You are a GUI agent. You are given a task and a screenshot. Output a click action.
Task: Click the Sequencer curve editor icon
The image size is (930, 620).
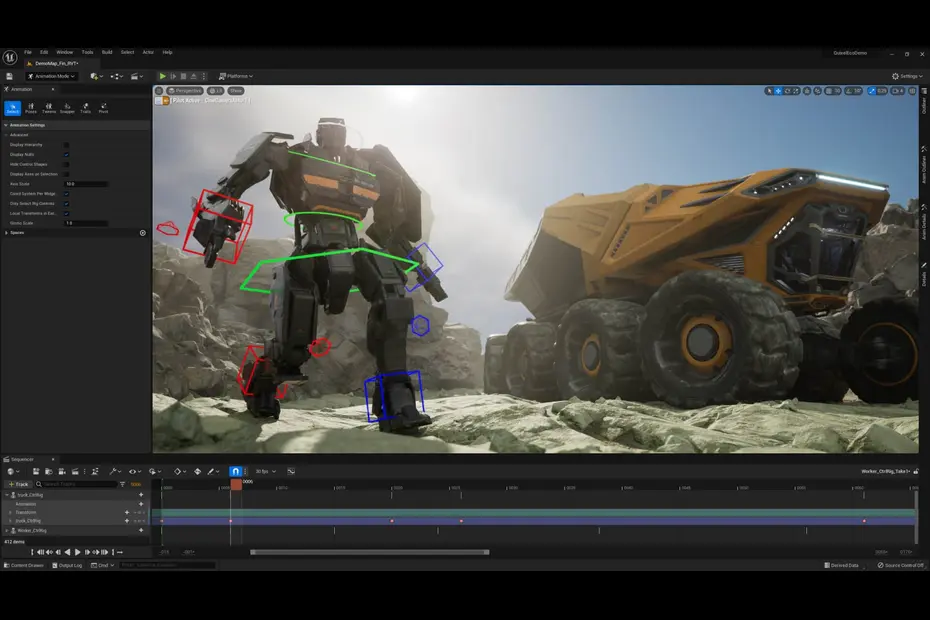click(x=291, y=471)
